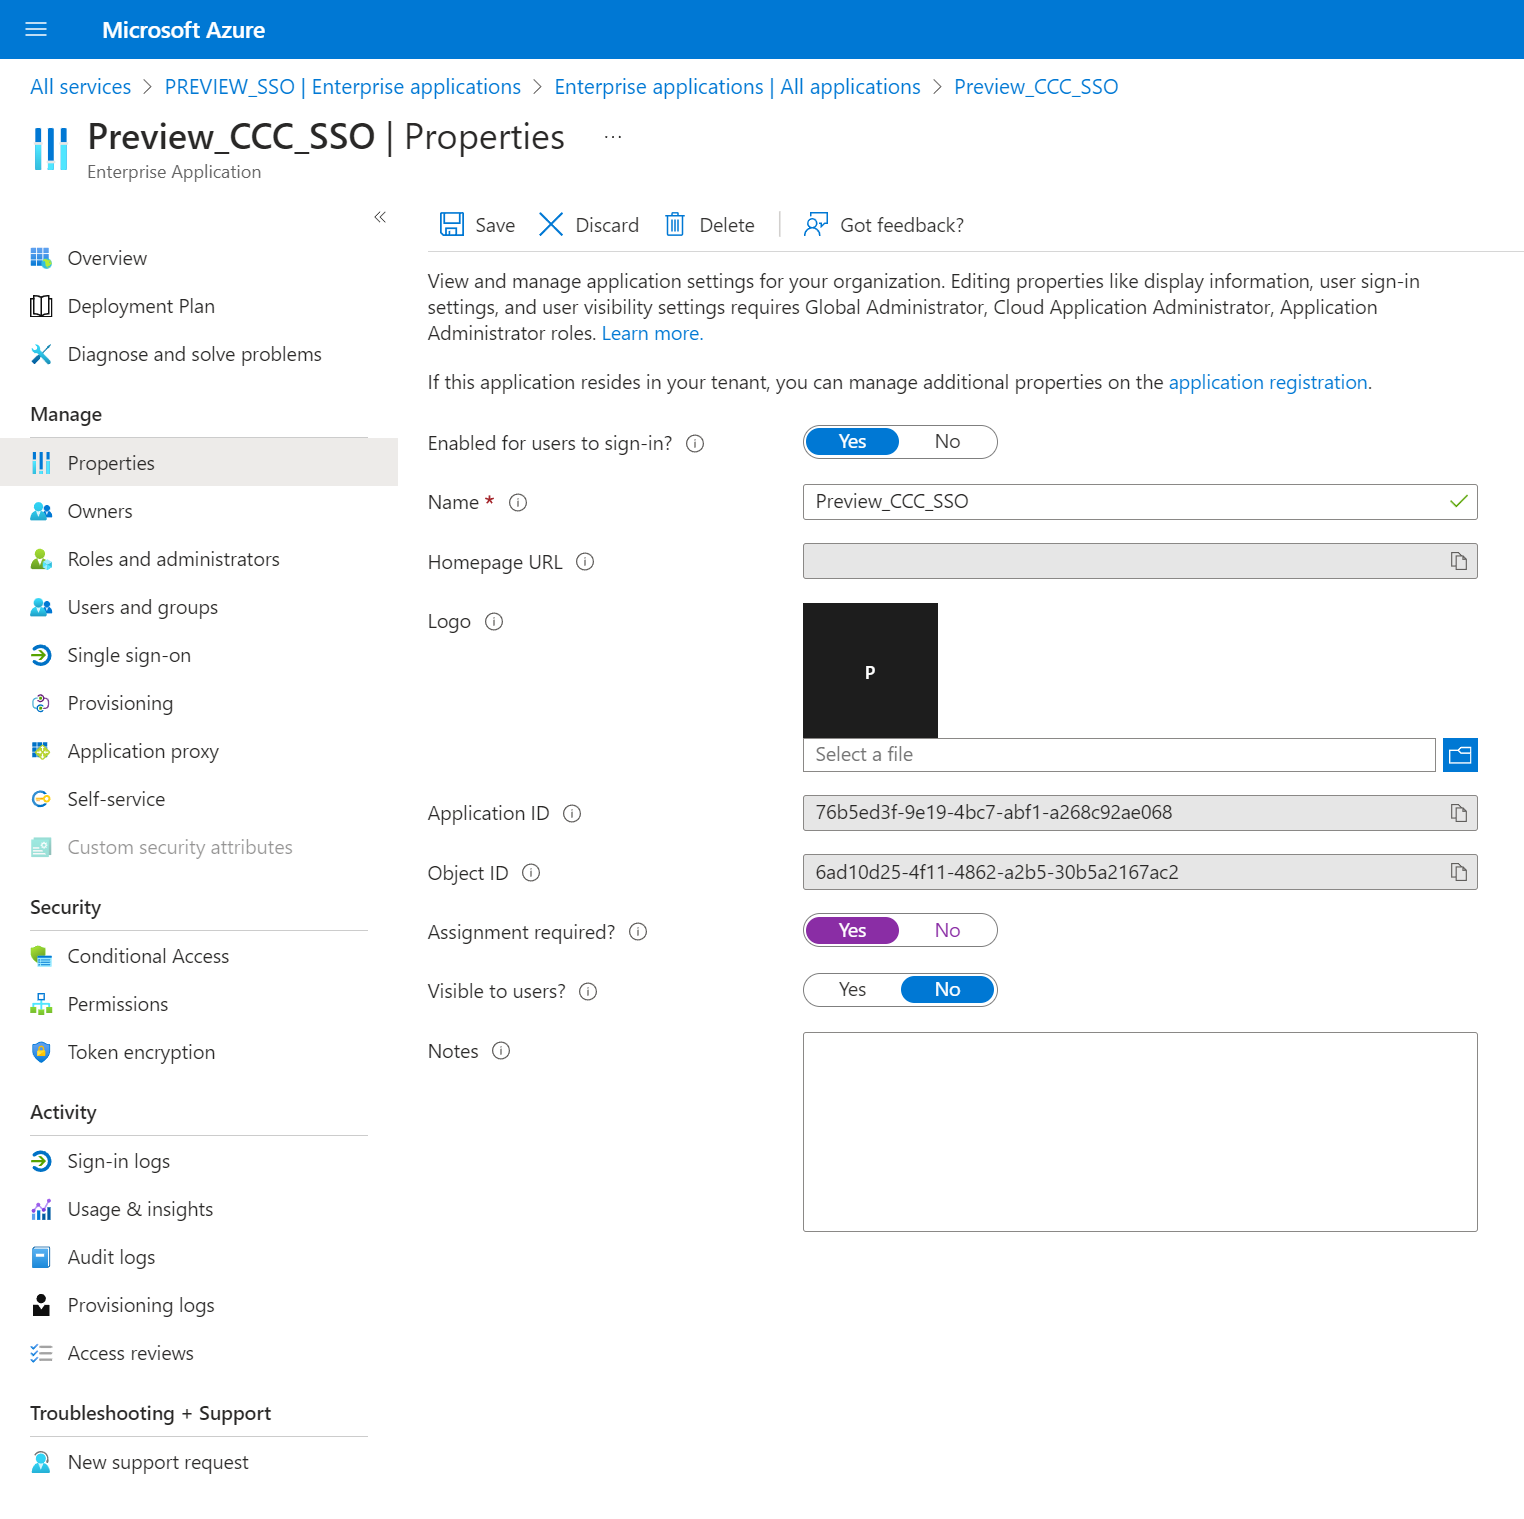Screen dimensions: 1524x1519
Task: Collapse the left navigation sidebar
Action: tap(380, 217)
